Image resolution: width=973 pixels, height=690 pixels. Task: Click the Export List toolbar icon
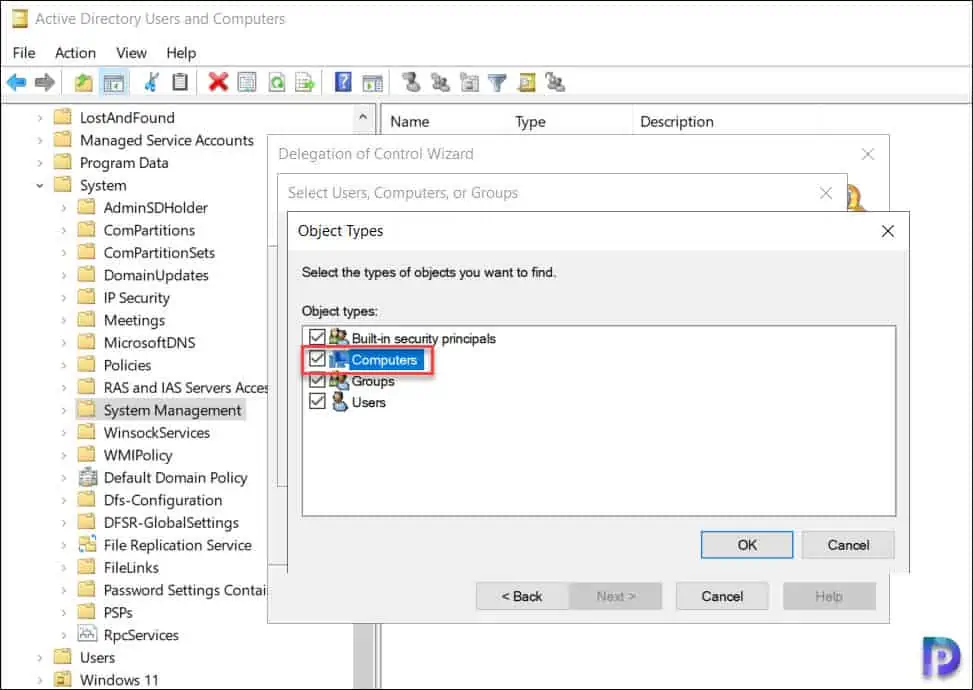(x=305, y=82)
